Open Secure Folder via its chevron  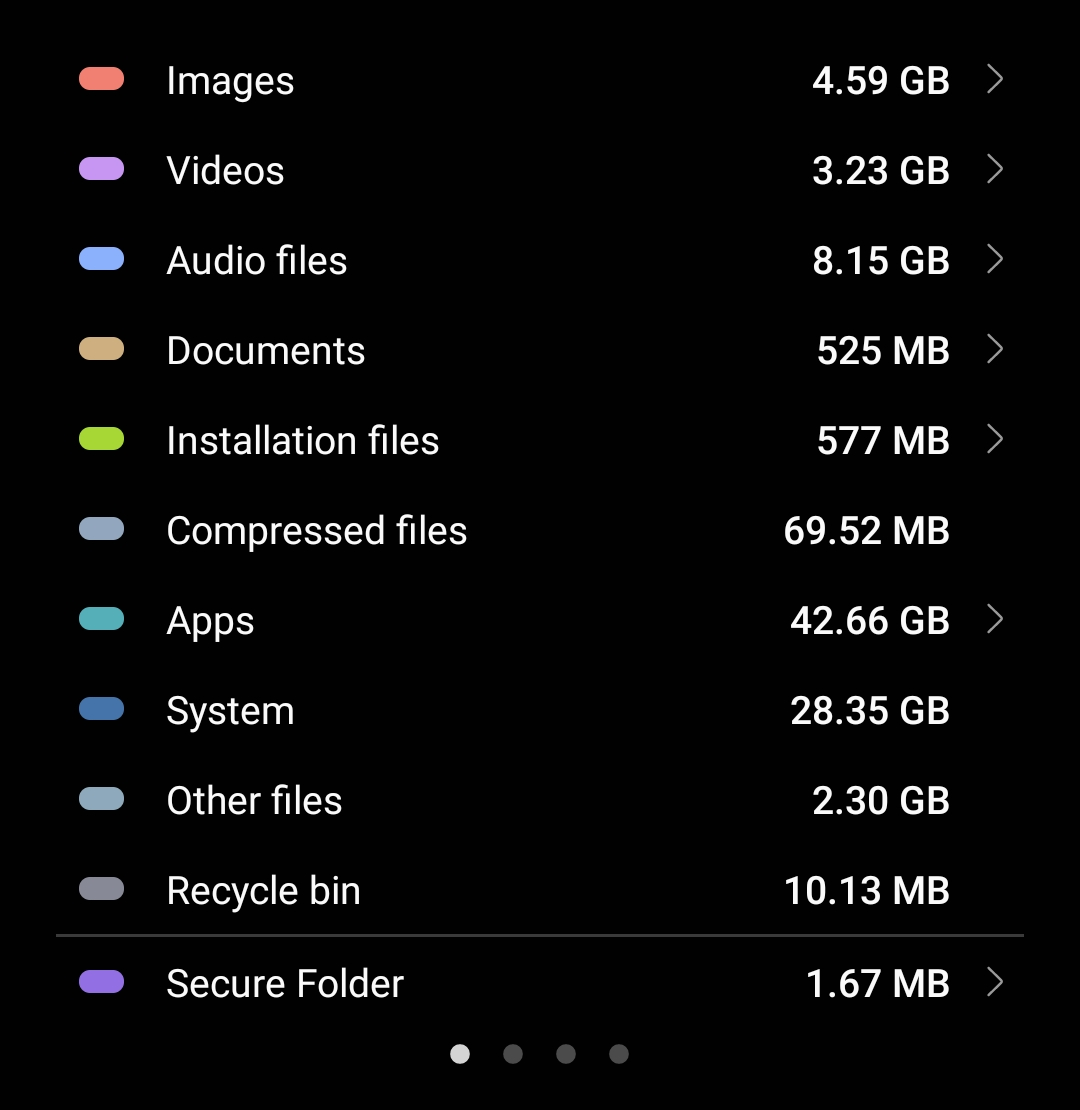(x=994, y=982)
